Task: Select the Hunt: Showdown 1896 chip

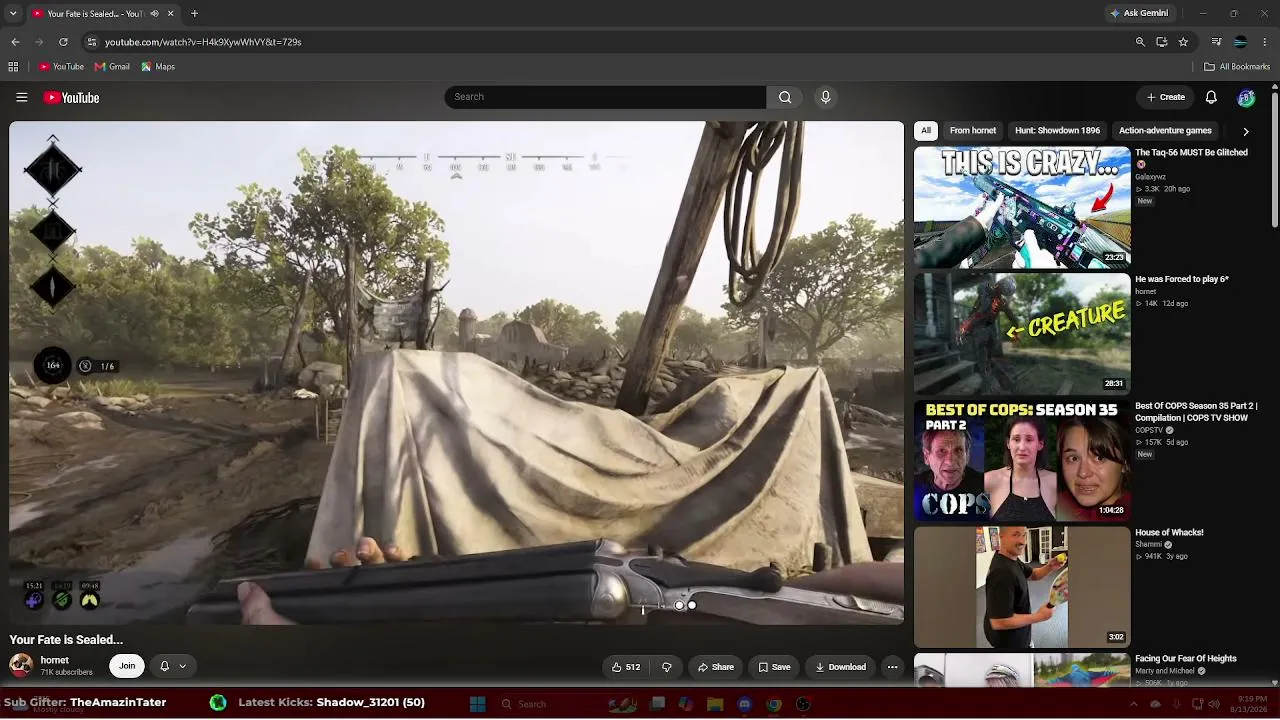Action: click(1057, 131)
